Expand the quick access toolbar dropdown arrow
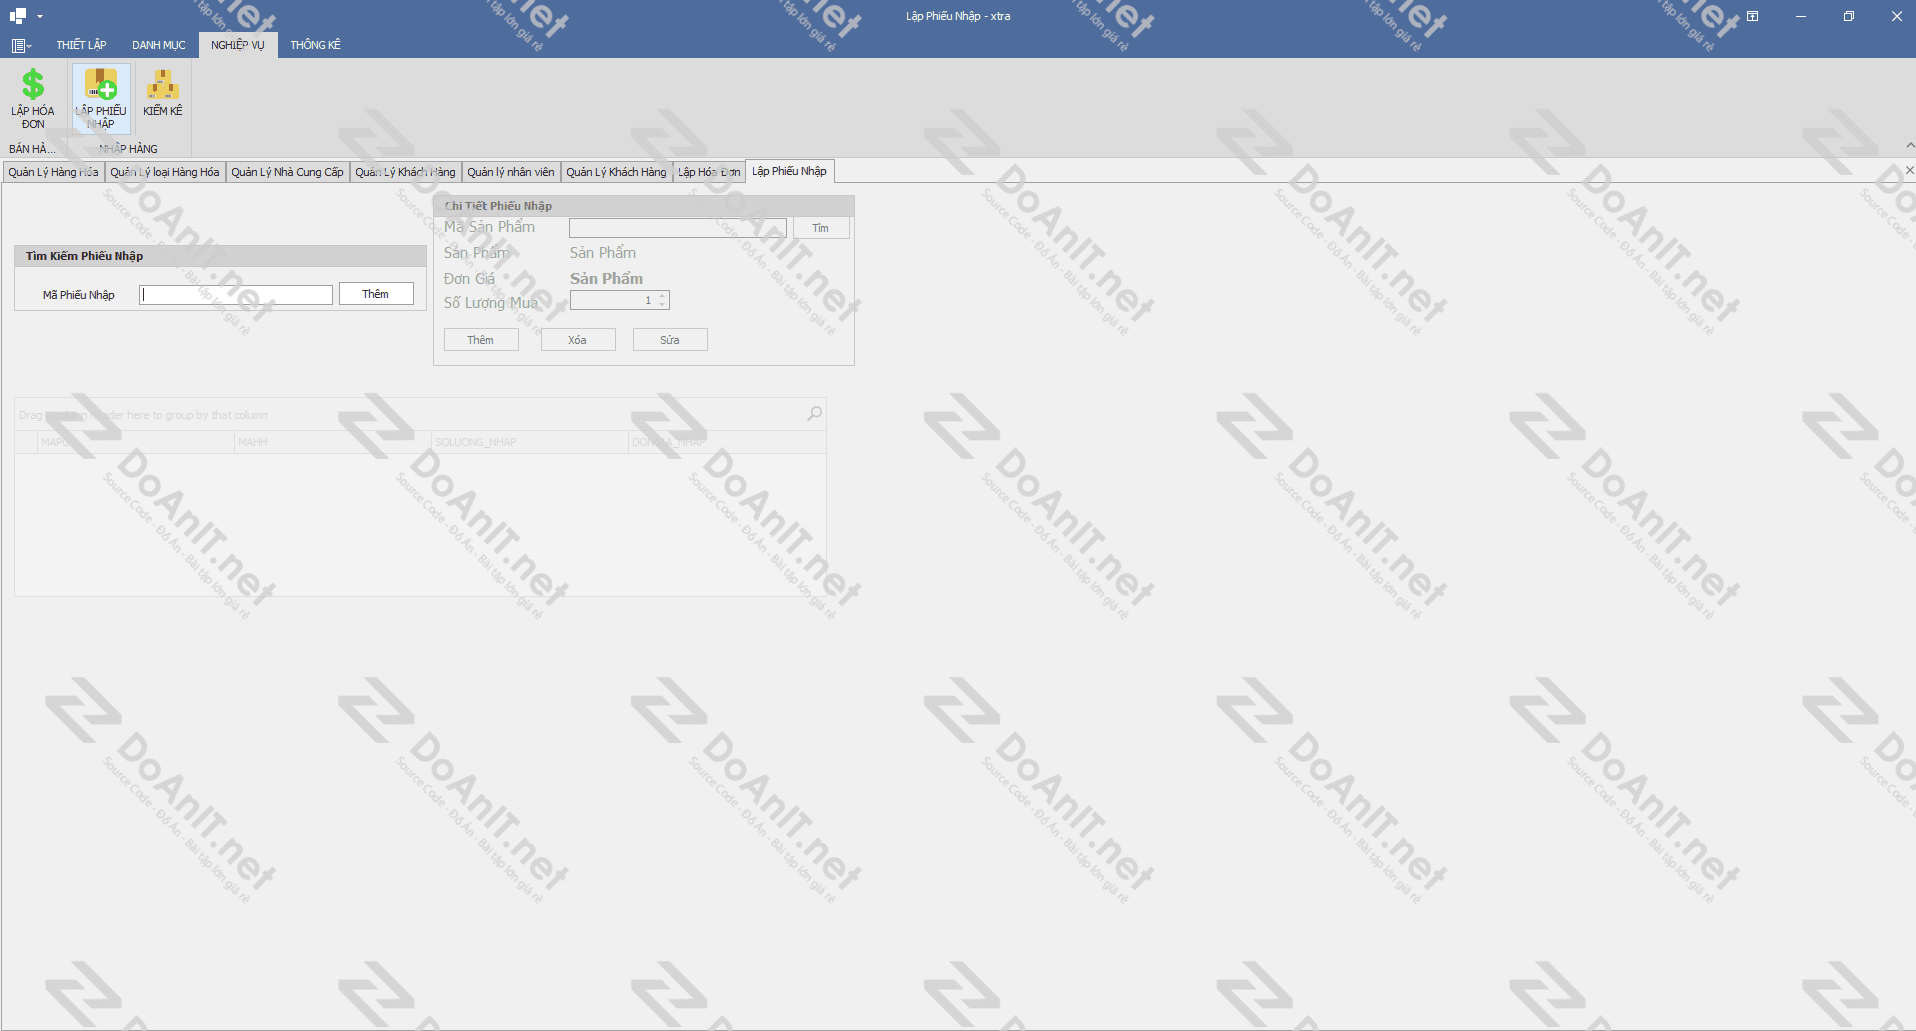The height and width of the screenshot is (1031, 1916). 40,16
